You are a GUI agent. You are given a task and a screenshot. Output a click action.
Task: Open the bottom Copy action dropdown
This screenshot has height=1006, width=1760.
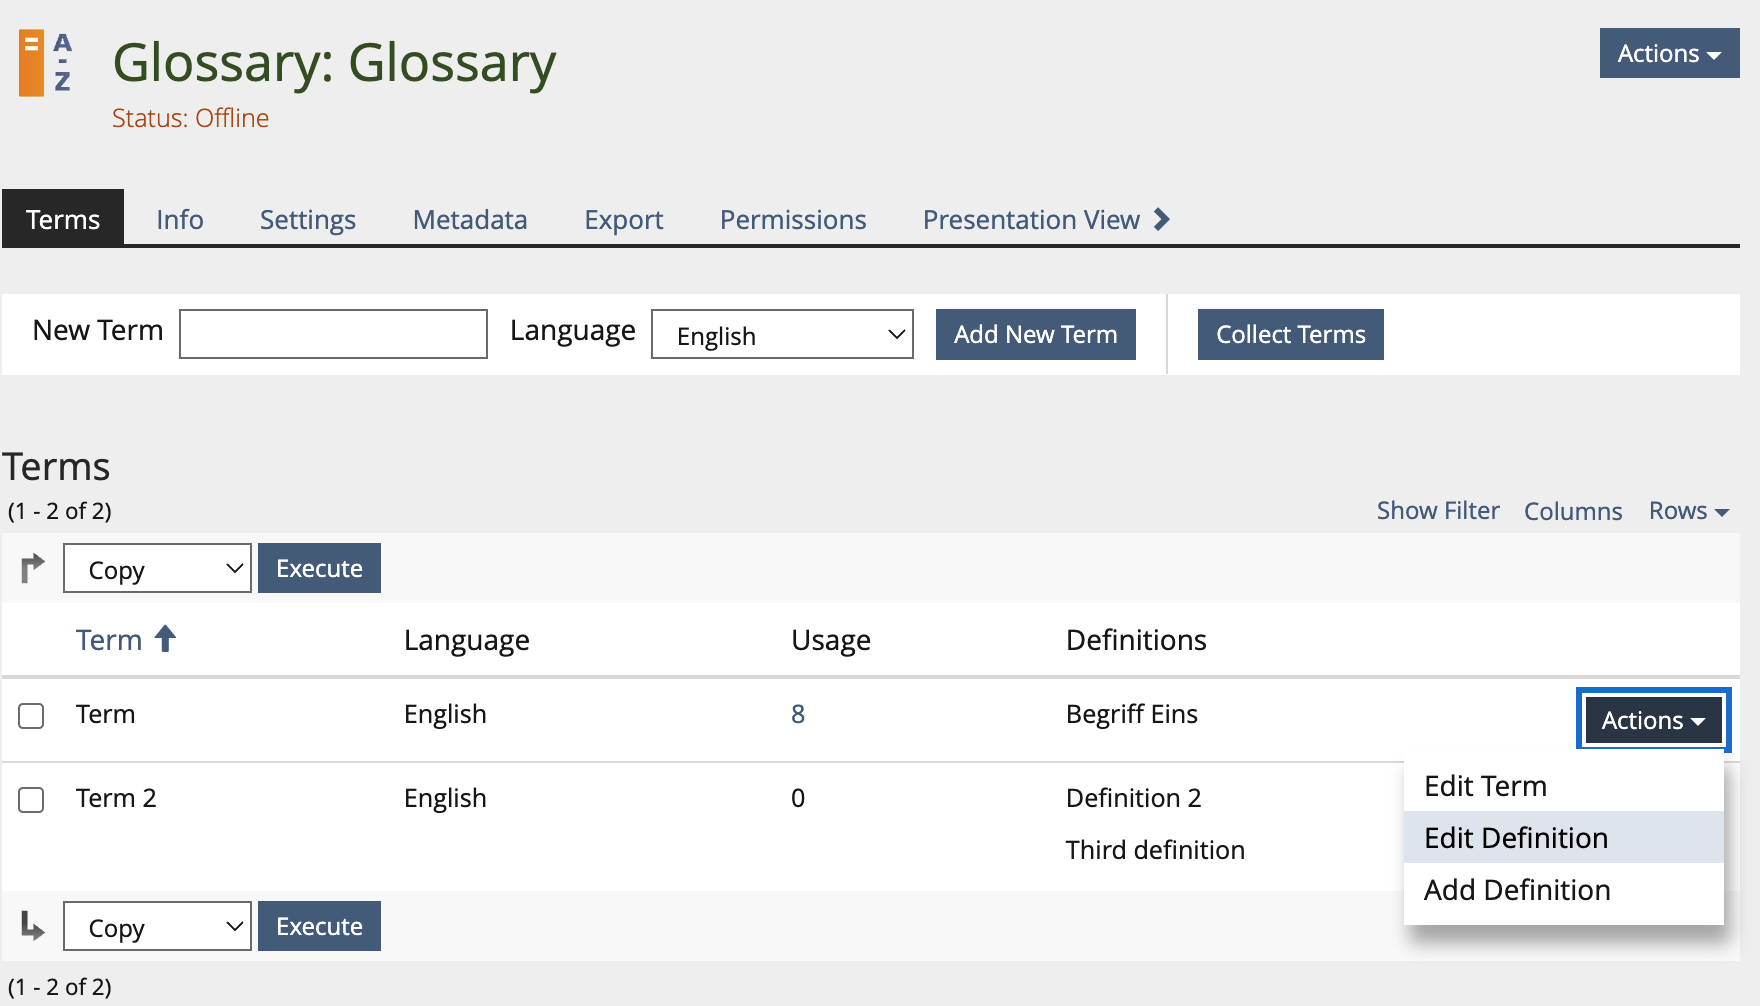[157, 927]
